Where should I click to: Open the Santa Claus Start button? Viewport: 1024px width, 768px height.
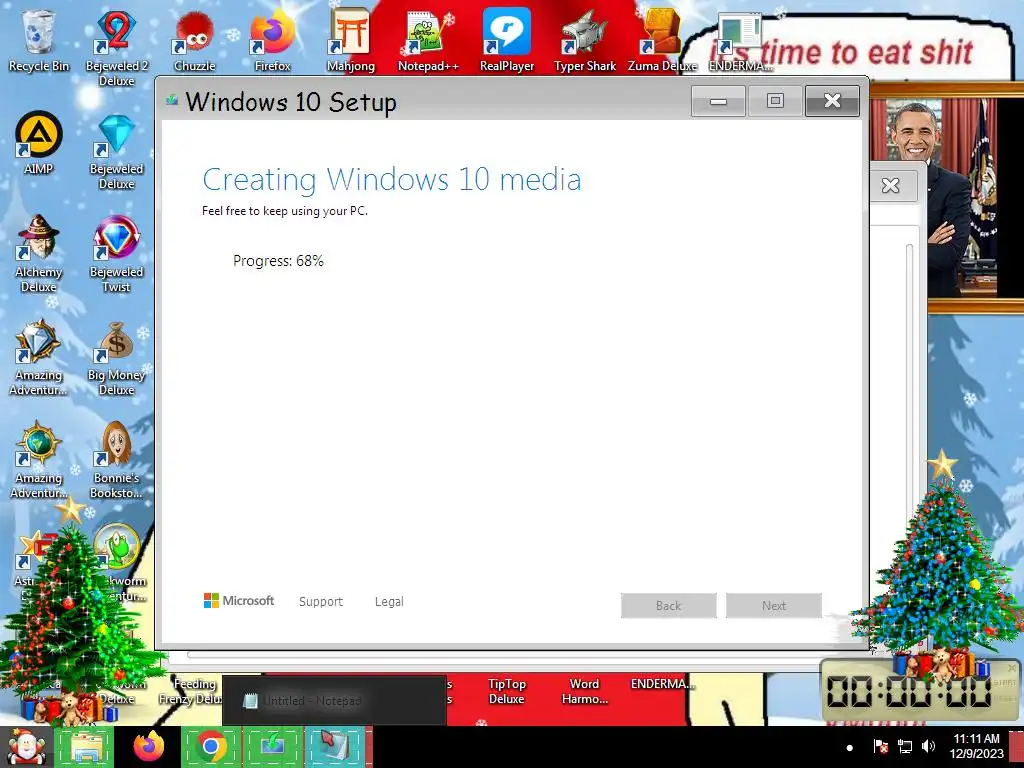tap(26, 747)
